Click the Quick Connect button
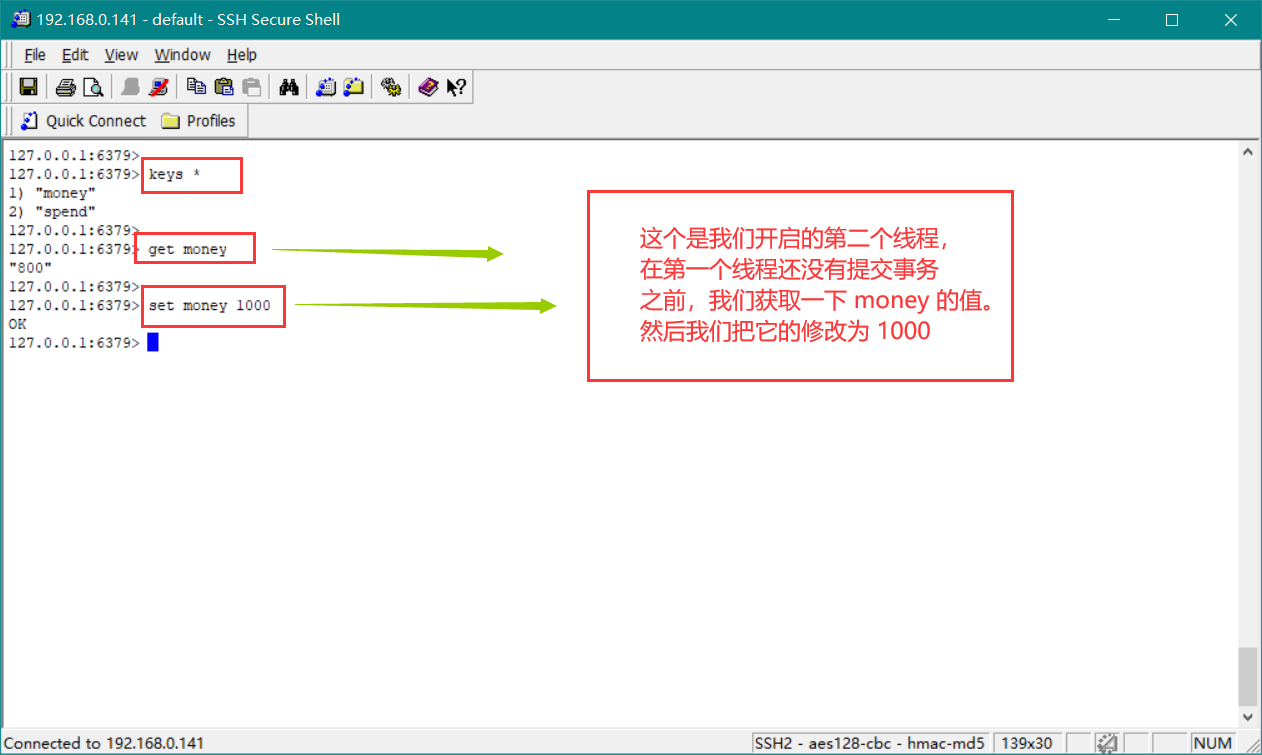The image size is (1262, 755). [x=84, y=121]
